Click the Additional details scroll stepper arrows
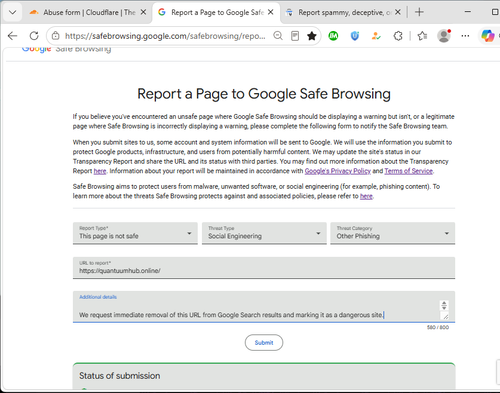500x393 pixels. [444, 305]
